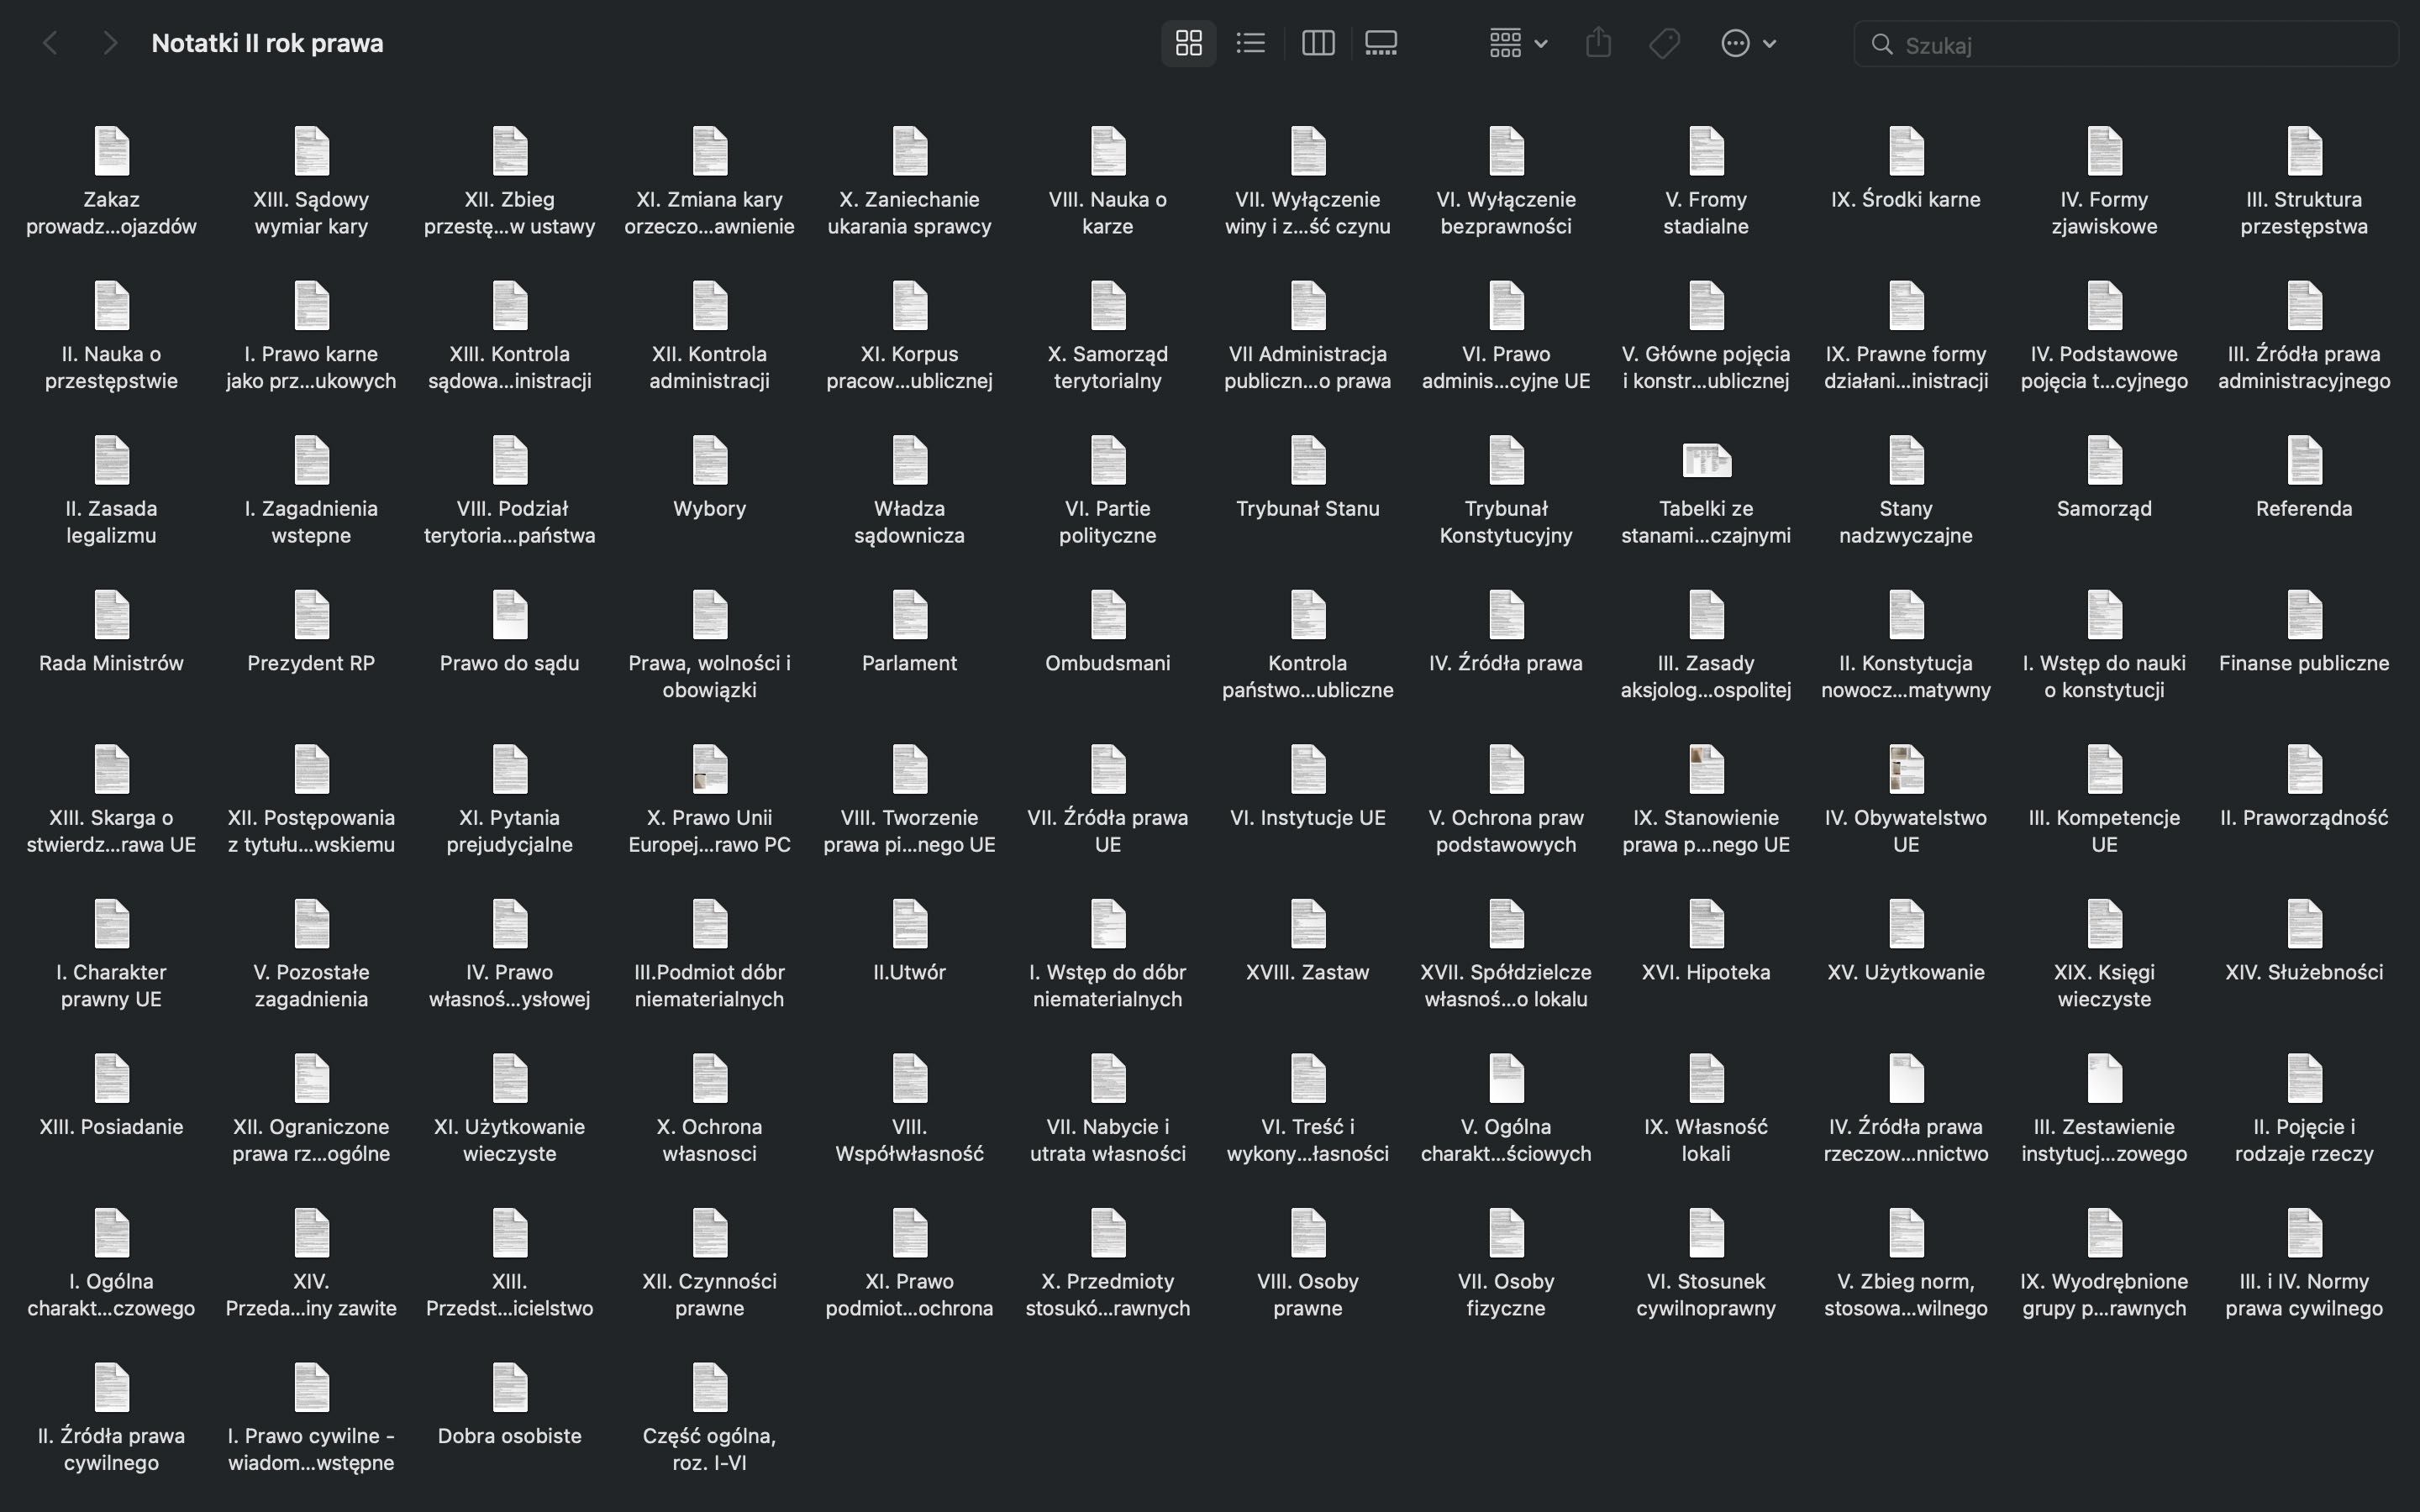The height and width of the screenshot is (1512, 2420).
Task: Open the More actions ellipsis menu
Action: point(1748,43)
